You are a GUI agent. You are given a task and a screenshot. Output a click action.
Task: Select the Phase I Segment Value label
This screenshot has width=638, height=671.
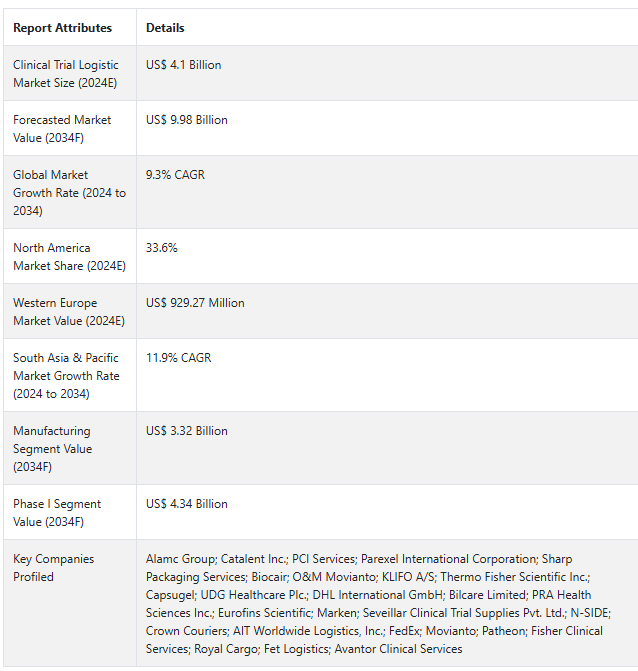57,512
